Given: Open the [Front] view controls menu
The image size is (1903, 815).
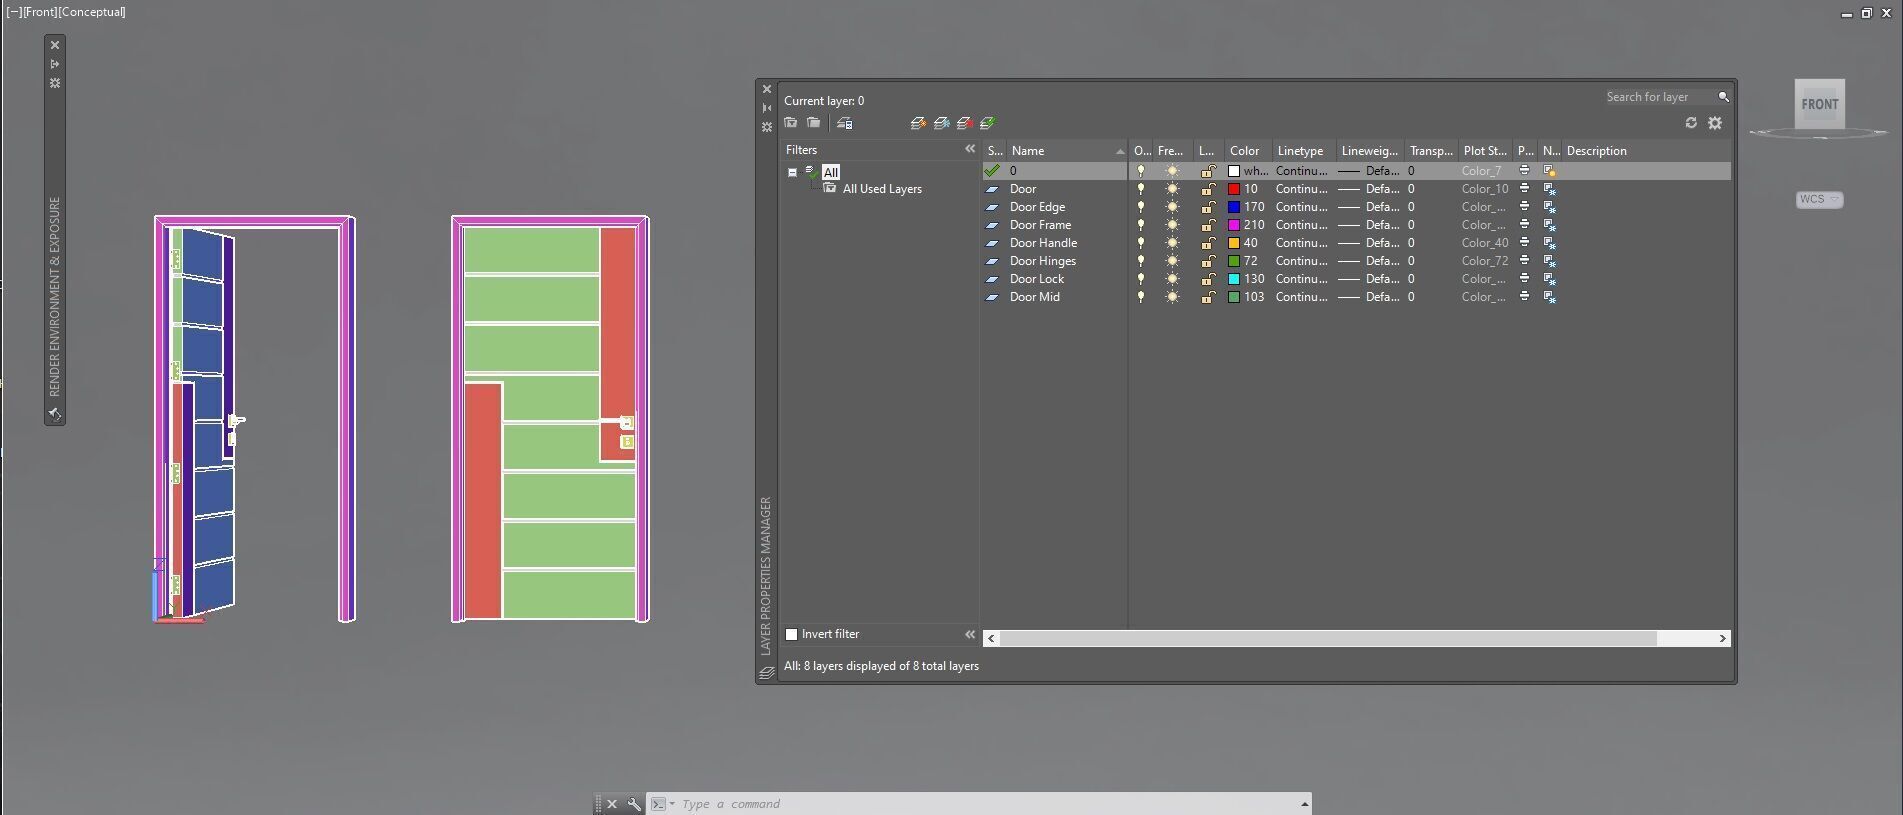Looking at the screenshot, I should [x=40, y=12].
